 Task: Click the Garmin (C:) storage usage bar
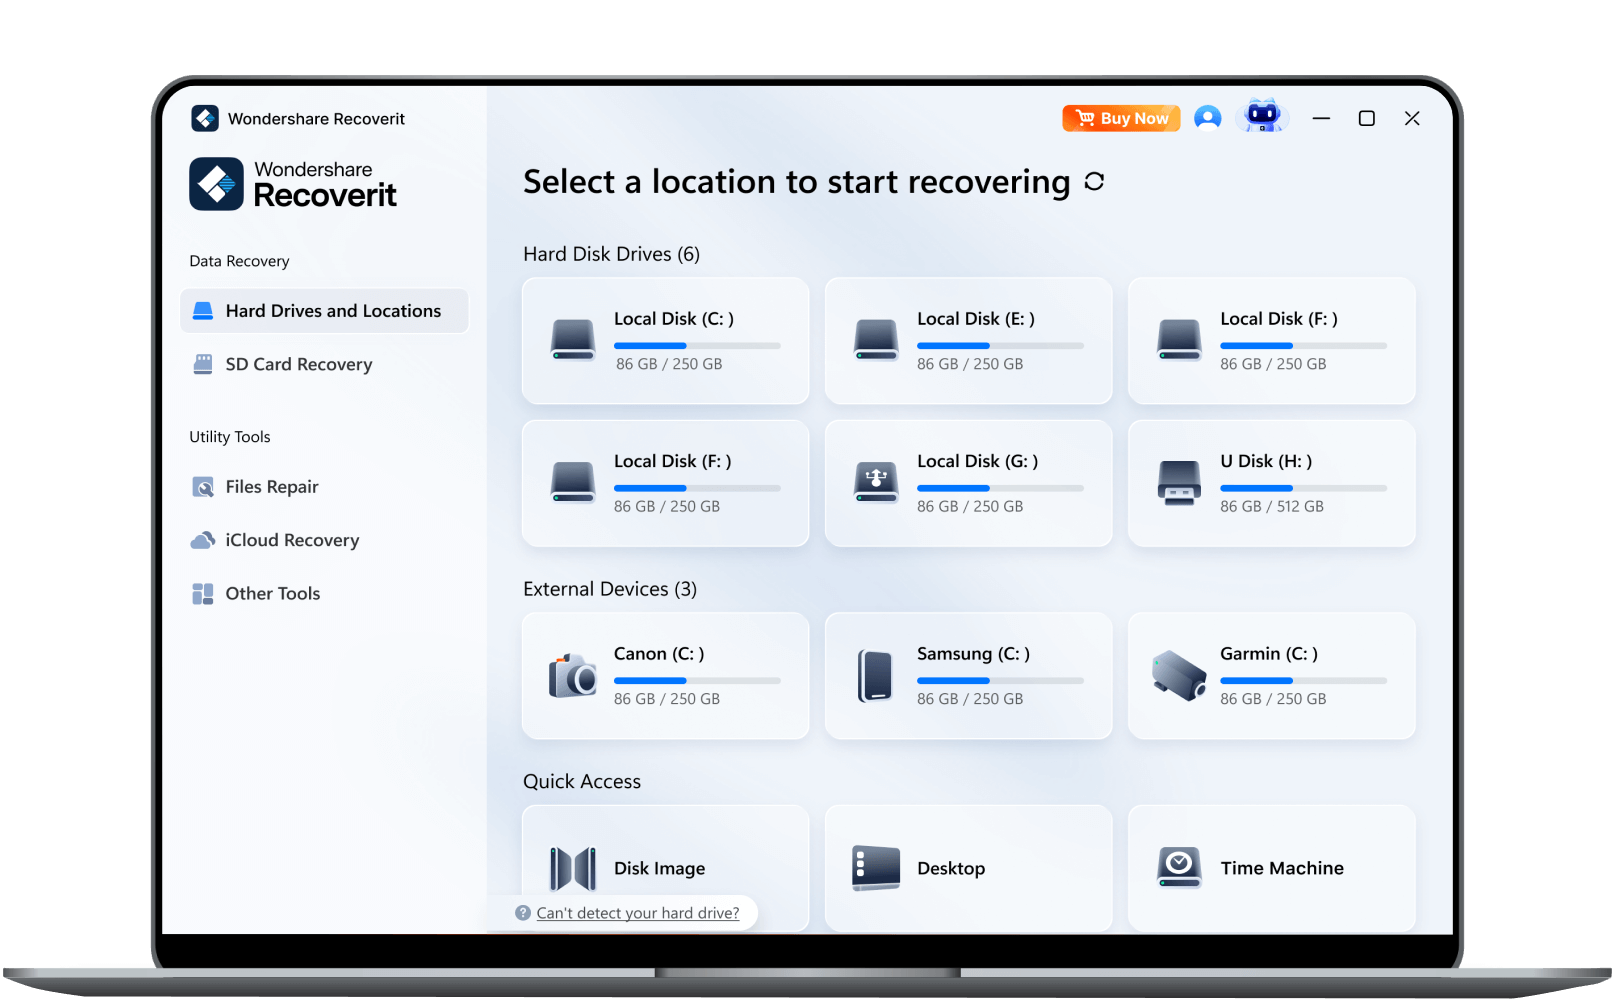tap(1303, 681)
